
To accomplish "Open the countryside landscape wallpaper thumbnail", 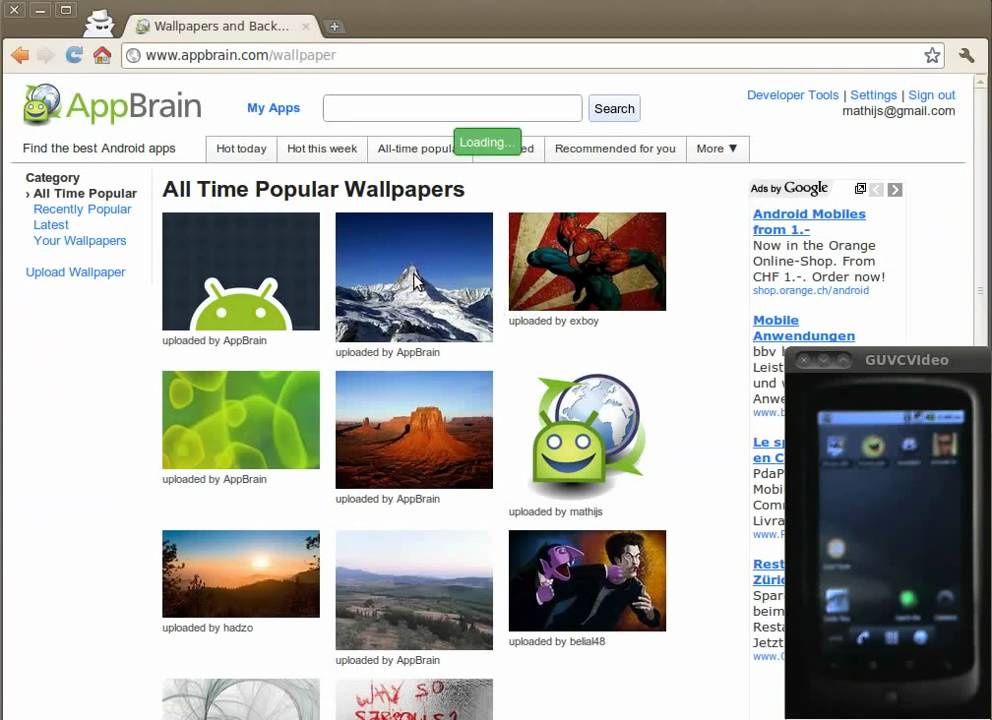I will coord(414,590).
